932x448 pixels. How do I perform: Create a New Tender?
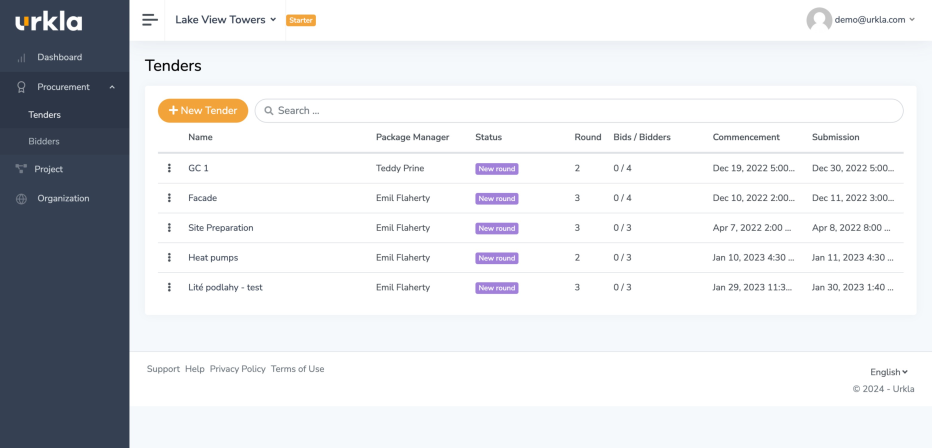203,111
